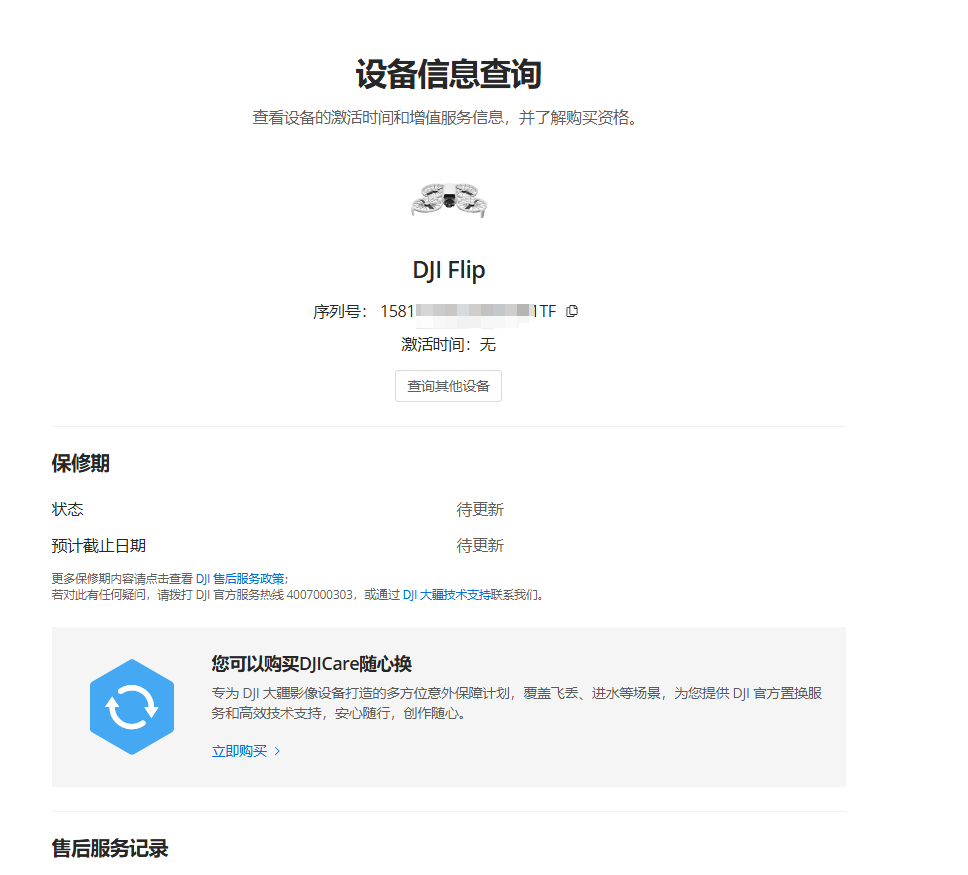Viewport: 968px width, 875px height.
Task: Click the 待更新 value beside 预计截止日期
Action: coord(480,546)
